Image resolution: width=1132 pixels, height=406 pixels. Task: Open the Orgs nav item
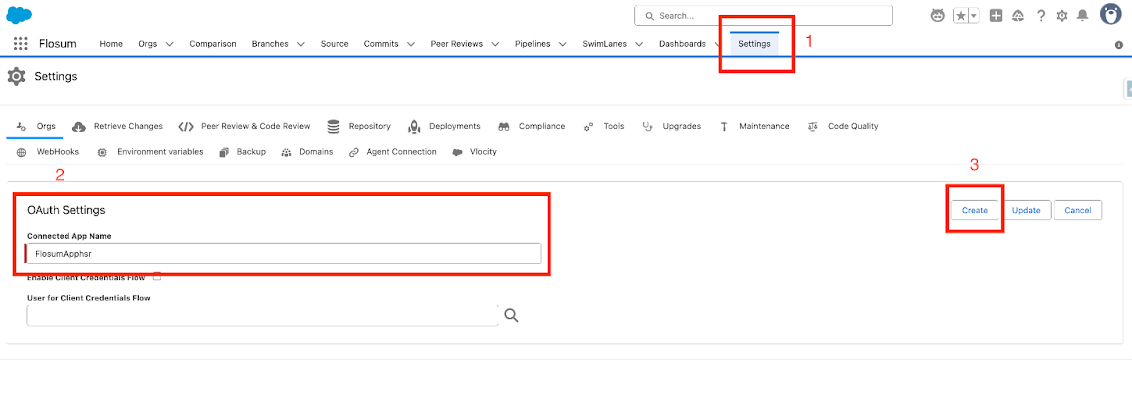pos(147,43)
